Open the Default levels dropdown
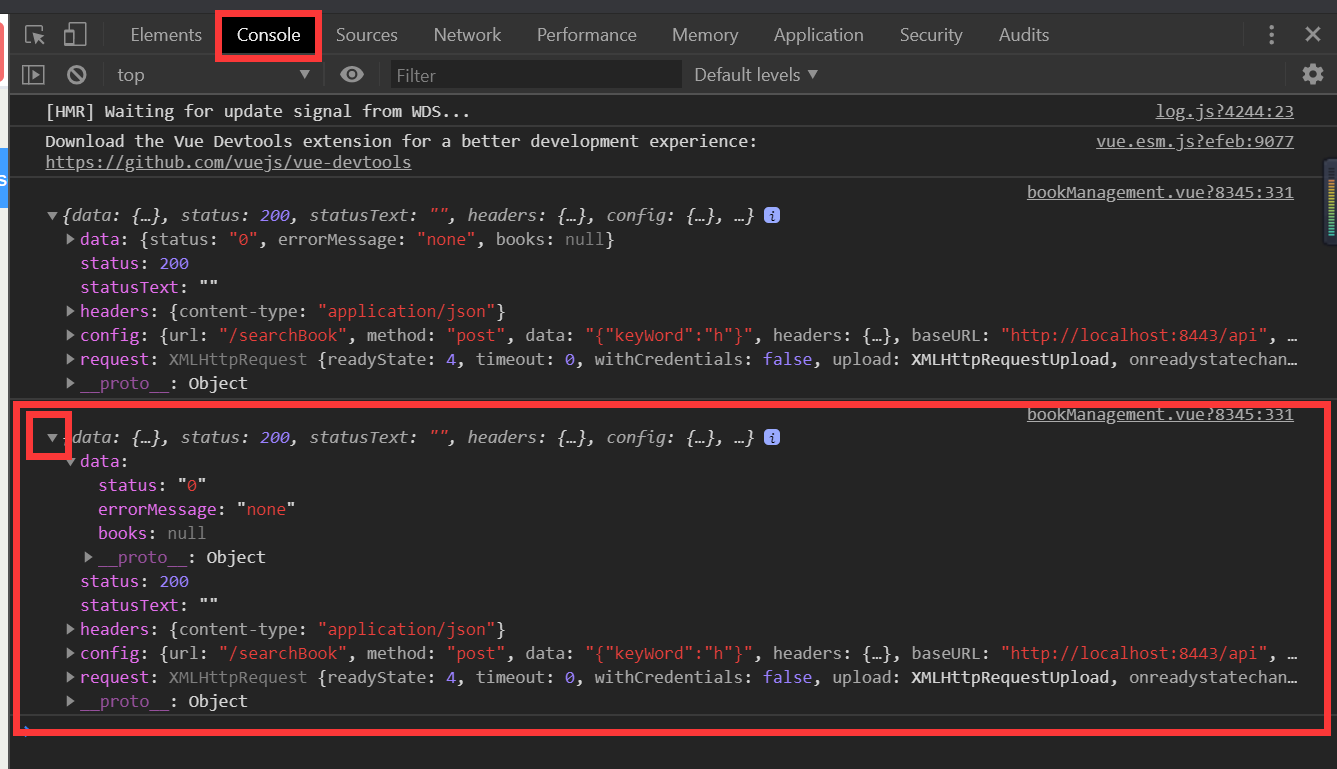 [755, 74]
